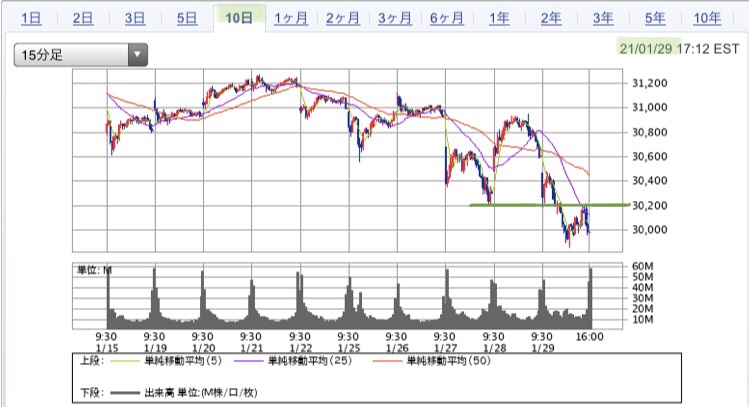Select the 3年 range tab
This screenshot has width=749, height=407.
coord(603,18)
